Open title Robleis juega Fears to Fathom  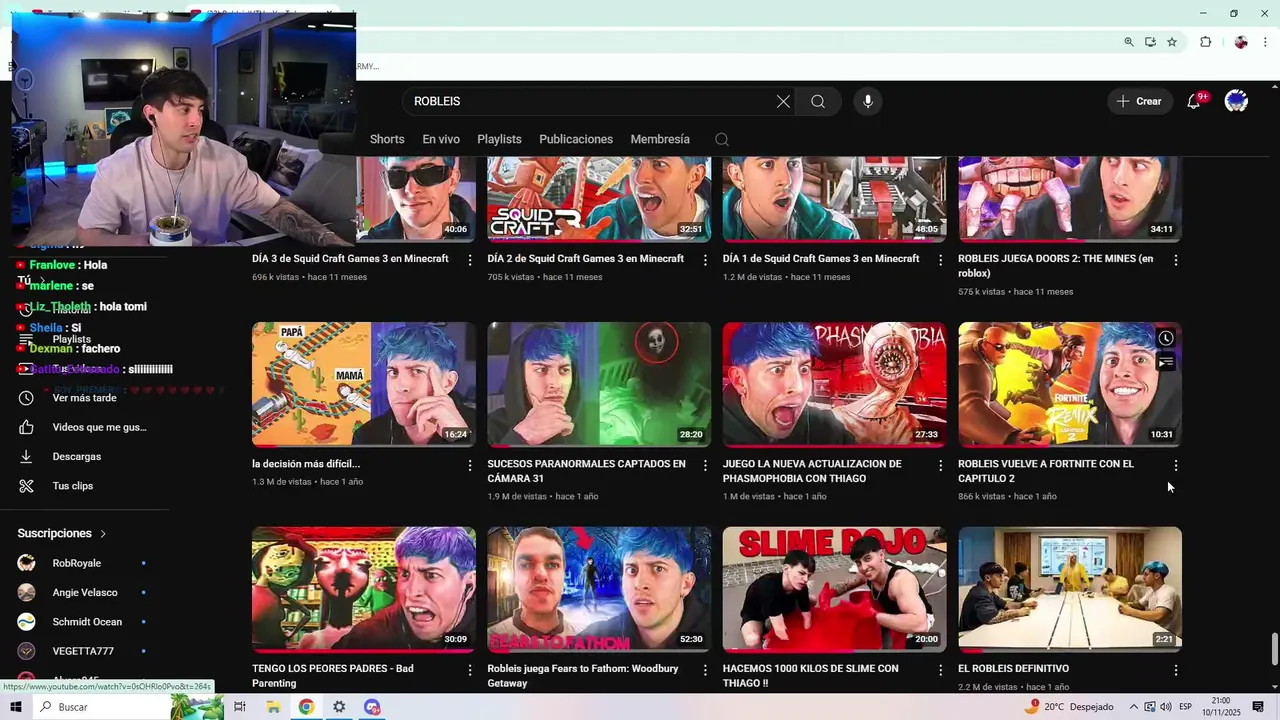coord(583,676)
